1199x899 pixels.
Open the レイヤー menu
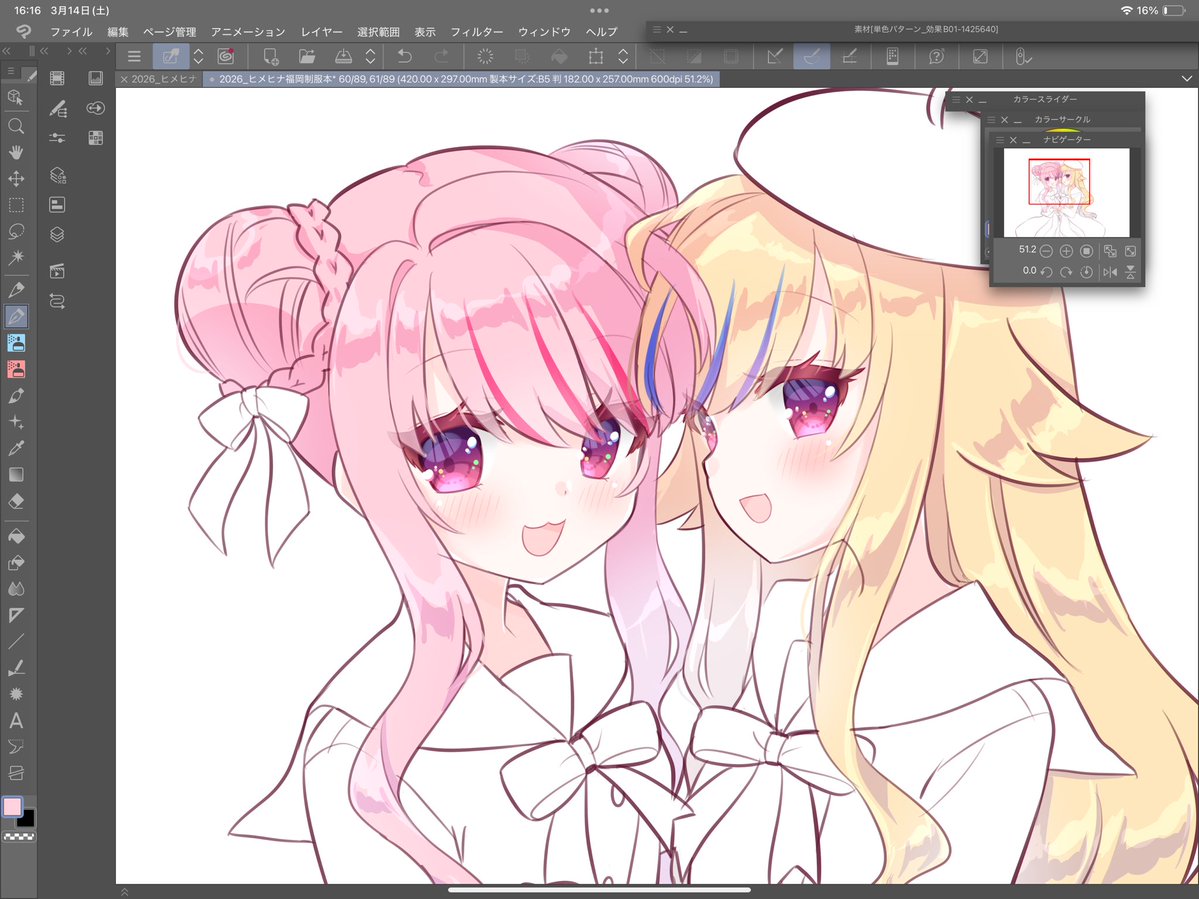321,32
